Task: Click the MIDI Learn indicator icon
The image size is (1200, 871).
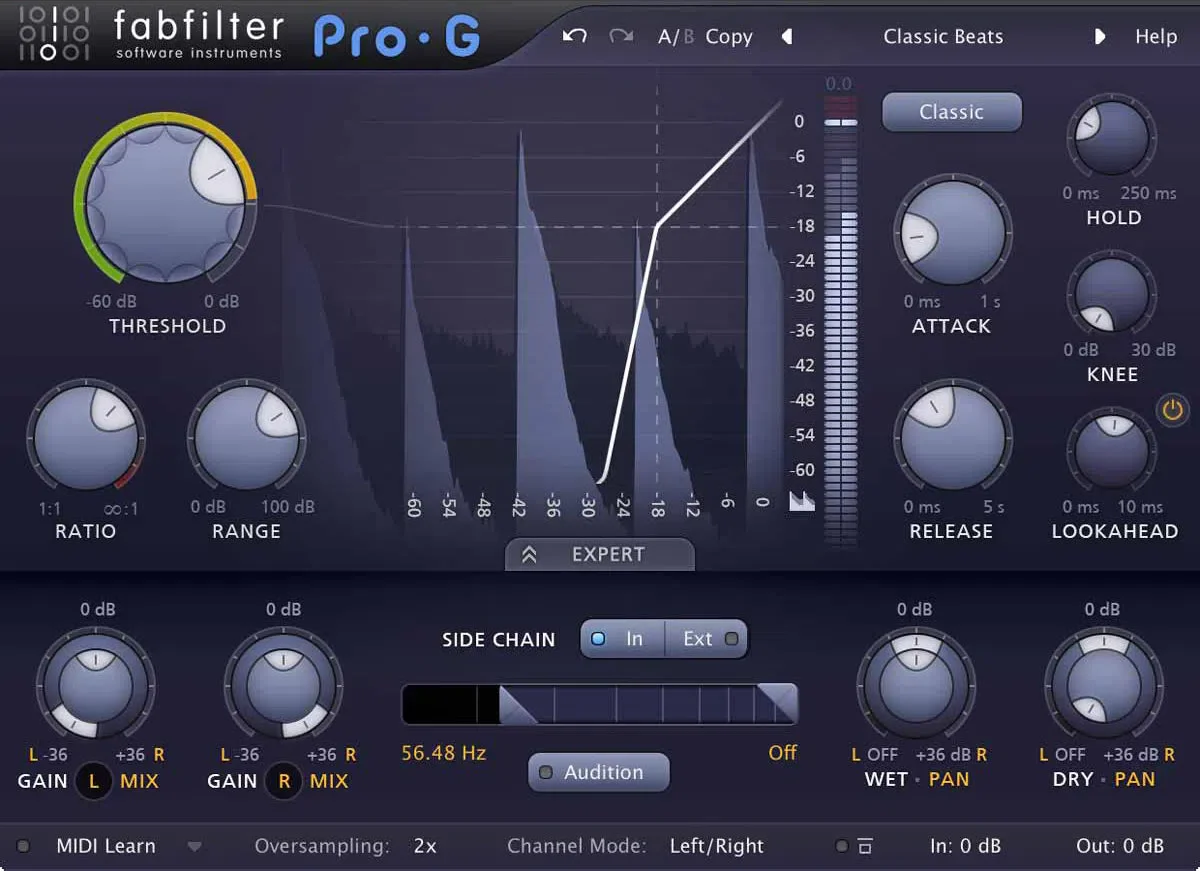Action: (24, 845)
